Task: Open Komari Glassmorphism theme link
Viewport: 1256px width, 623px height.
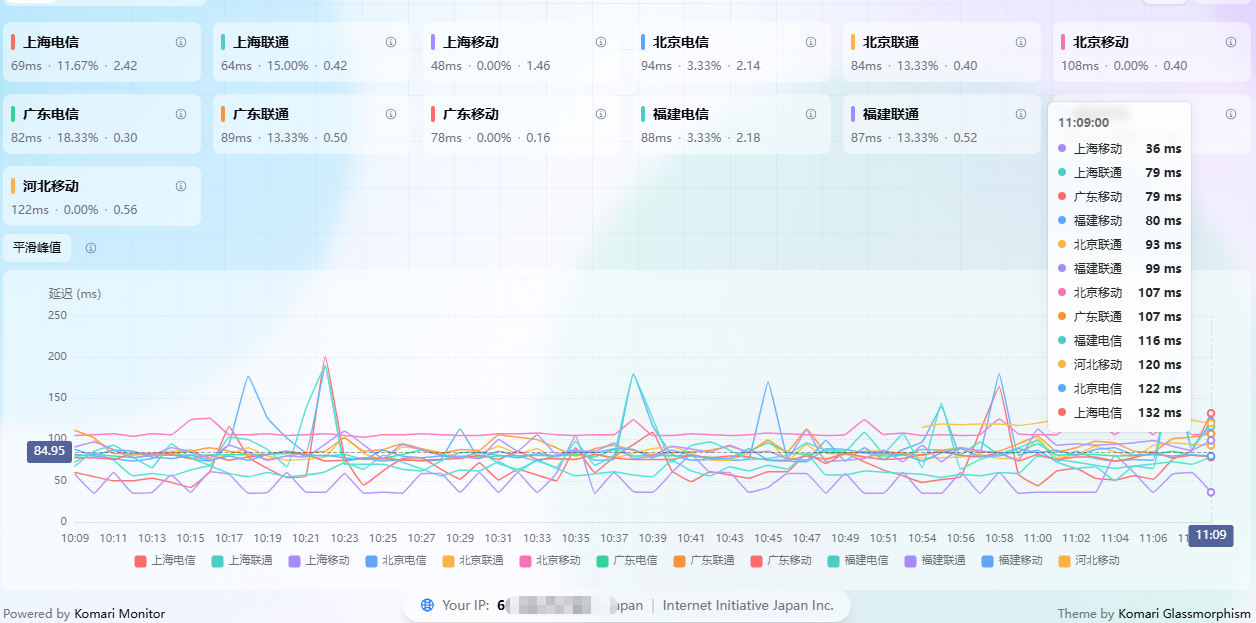Action: [x=1184, y=614]
